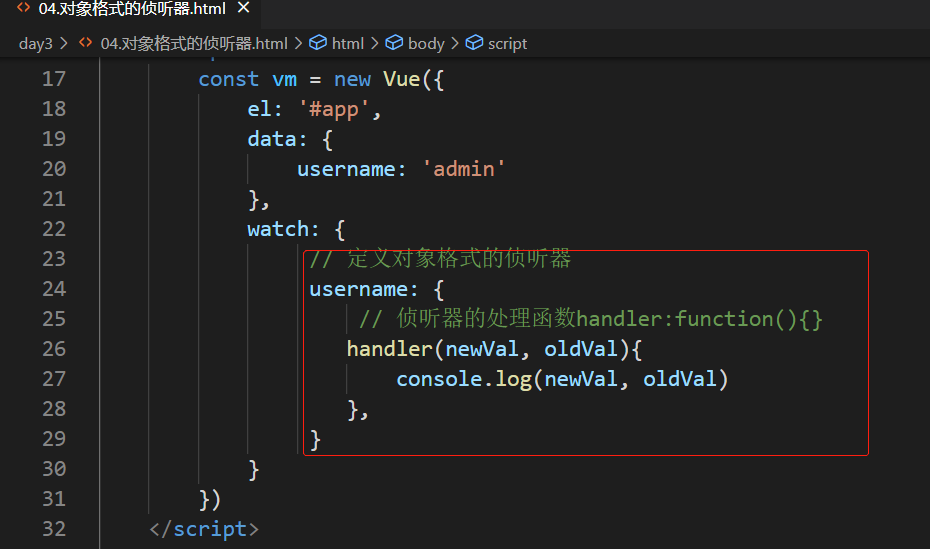Click 'username:' property on line 20
This screenshot has height=549, width=930.
(x=352, y=170)
